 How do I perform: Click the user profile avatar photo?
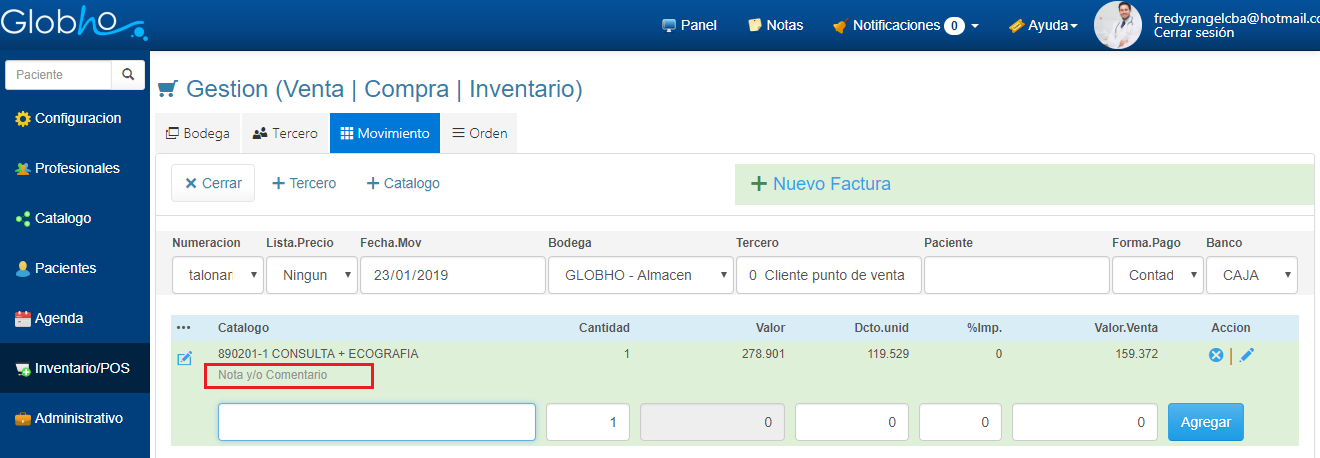pyautogui.click(x=1118, y=25)
